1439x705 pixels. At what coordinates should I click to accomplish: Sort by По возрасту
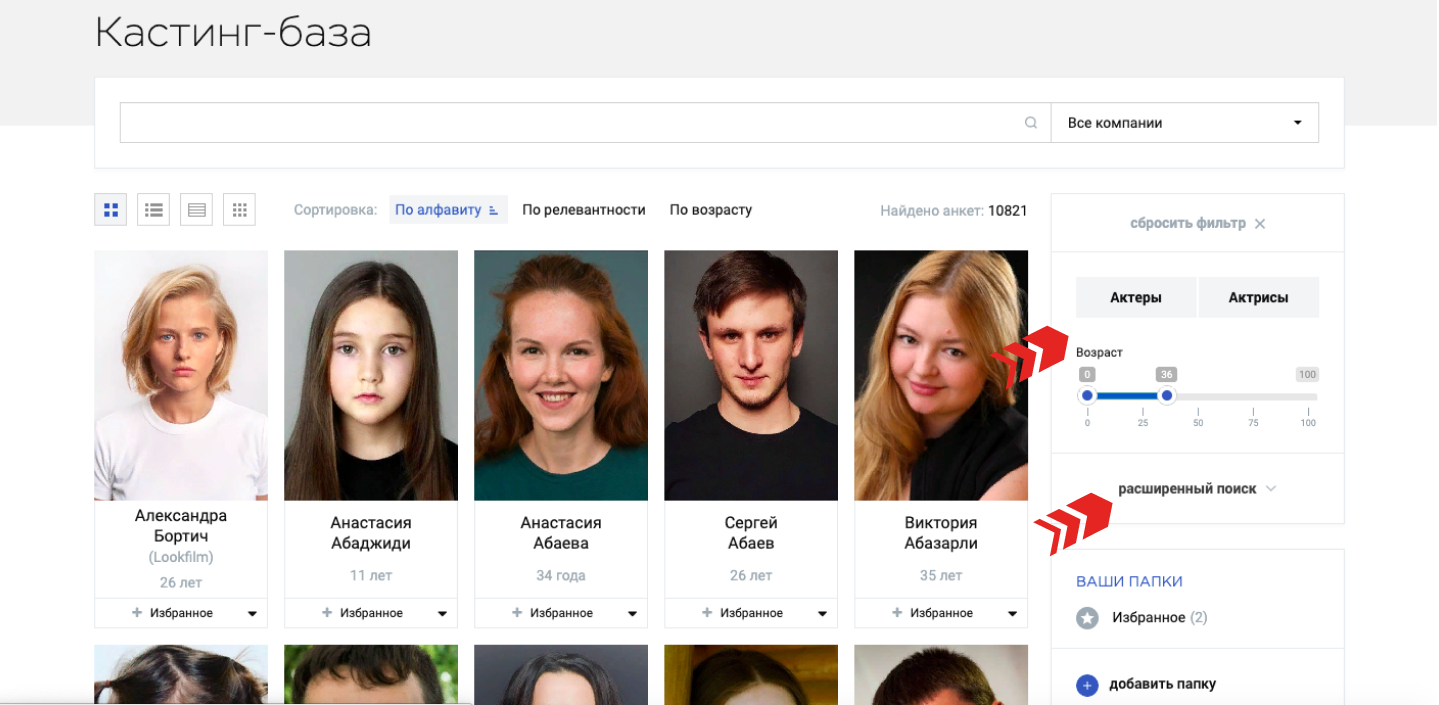pos(711,210)
